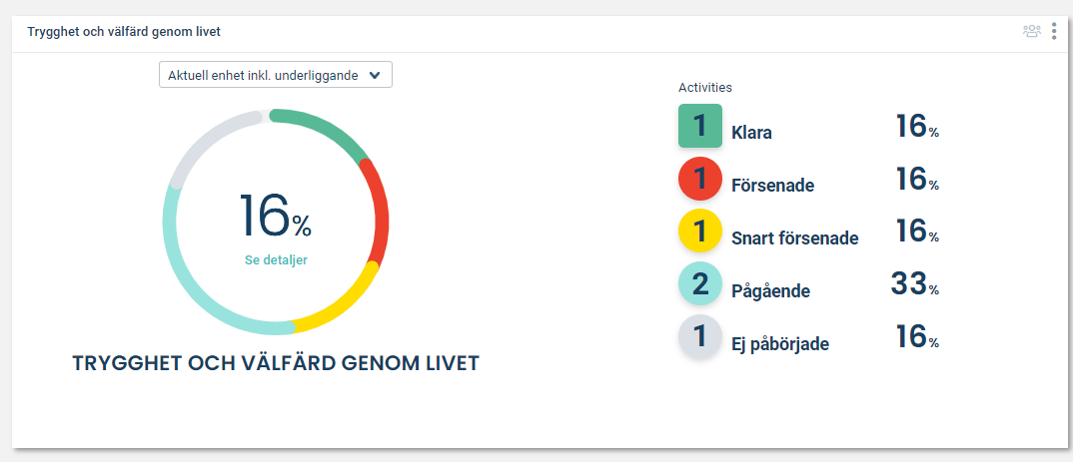This screenshot has height=462, width=1073.
Task: Open the Aktuell enhet inkl. underliggande dropdown
Action: pos(276,75)
